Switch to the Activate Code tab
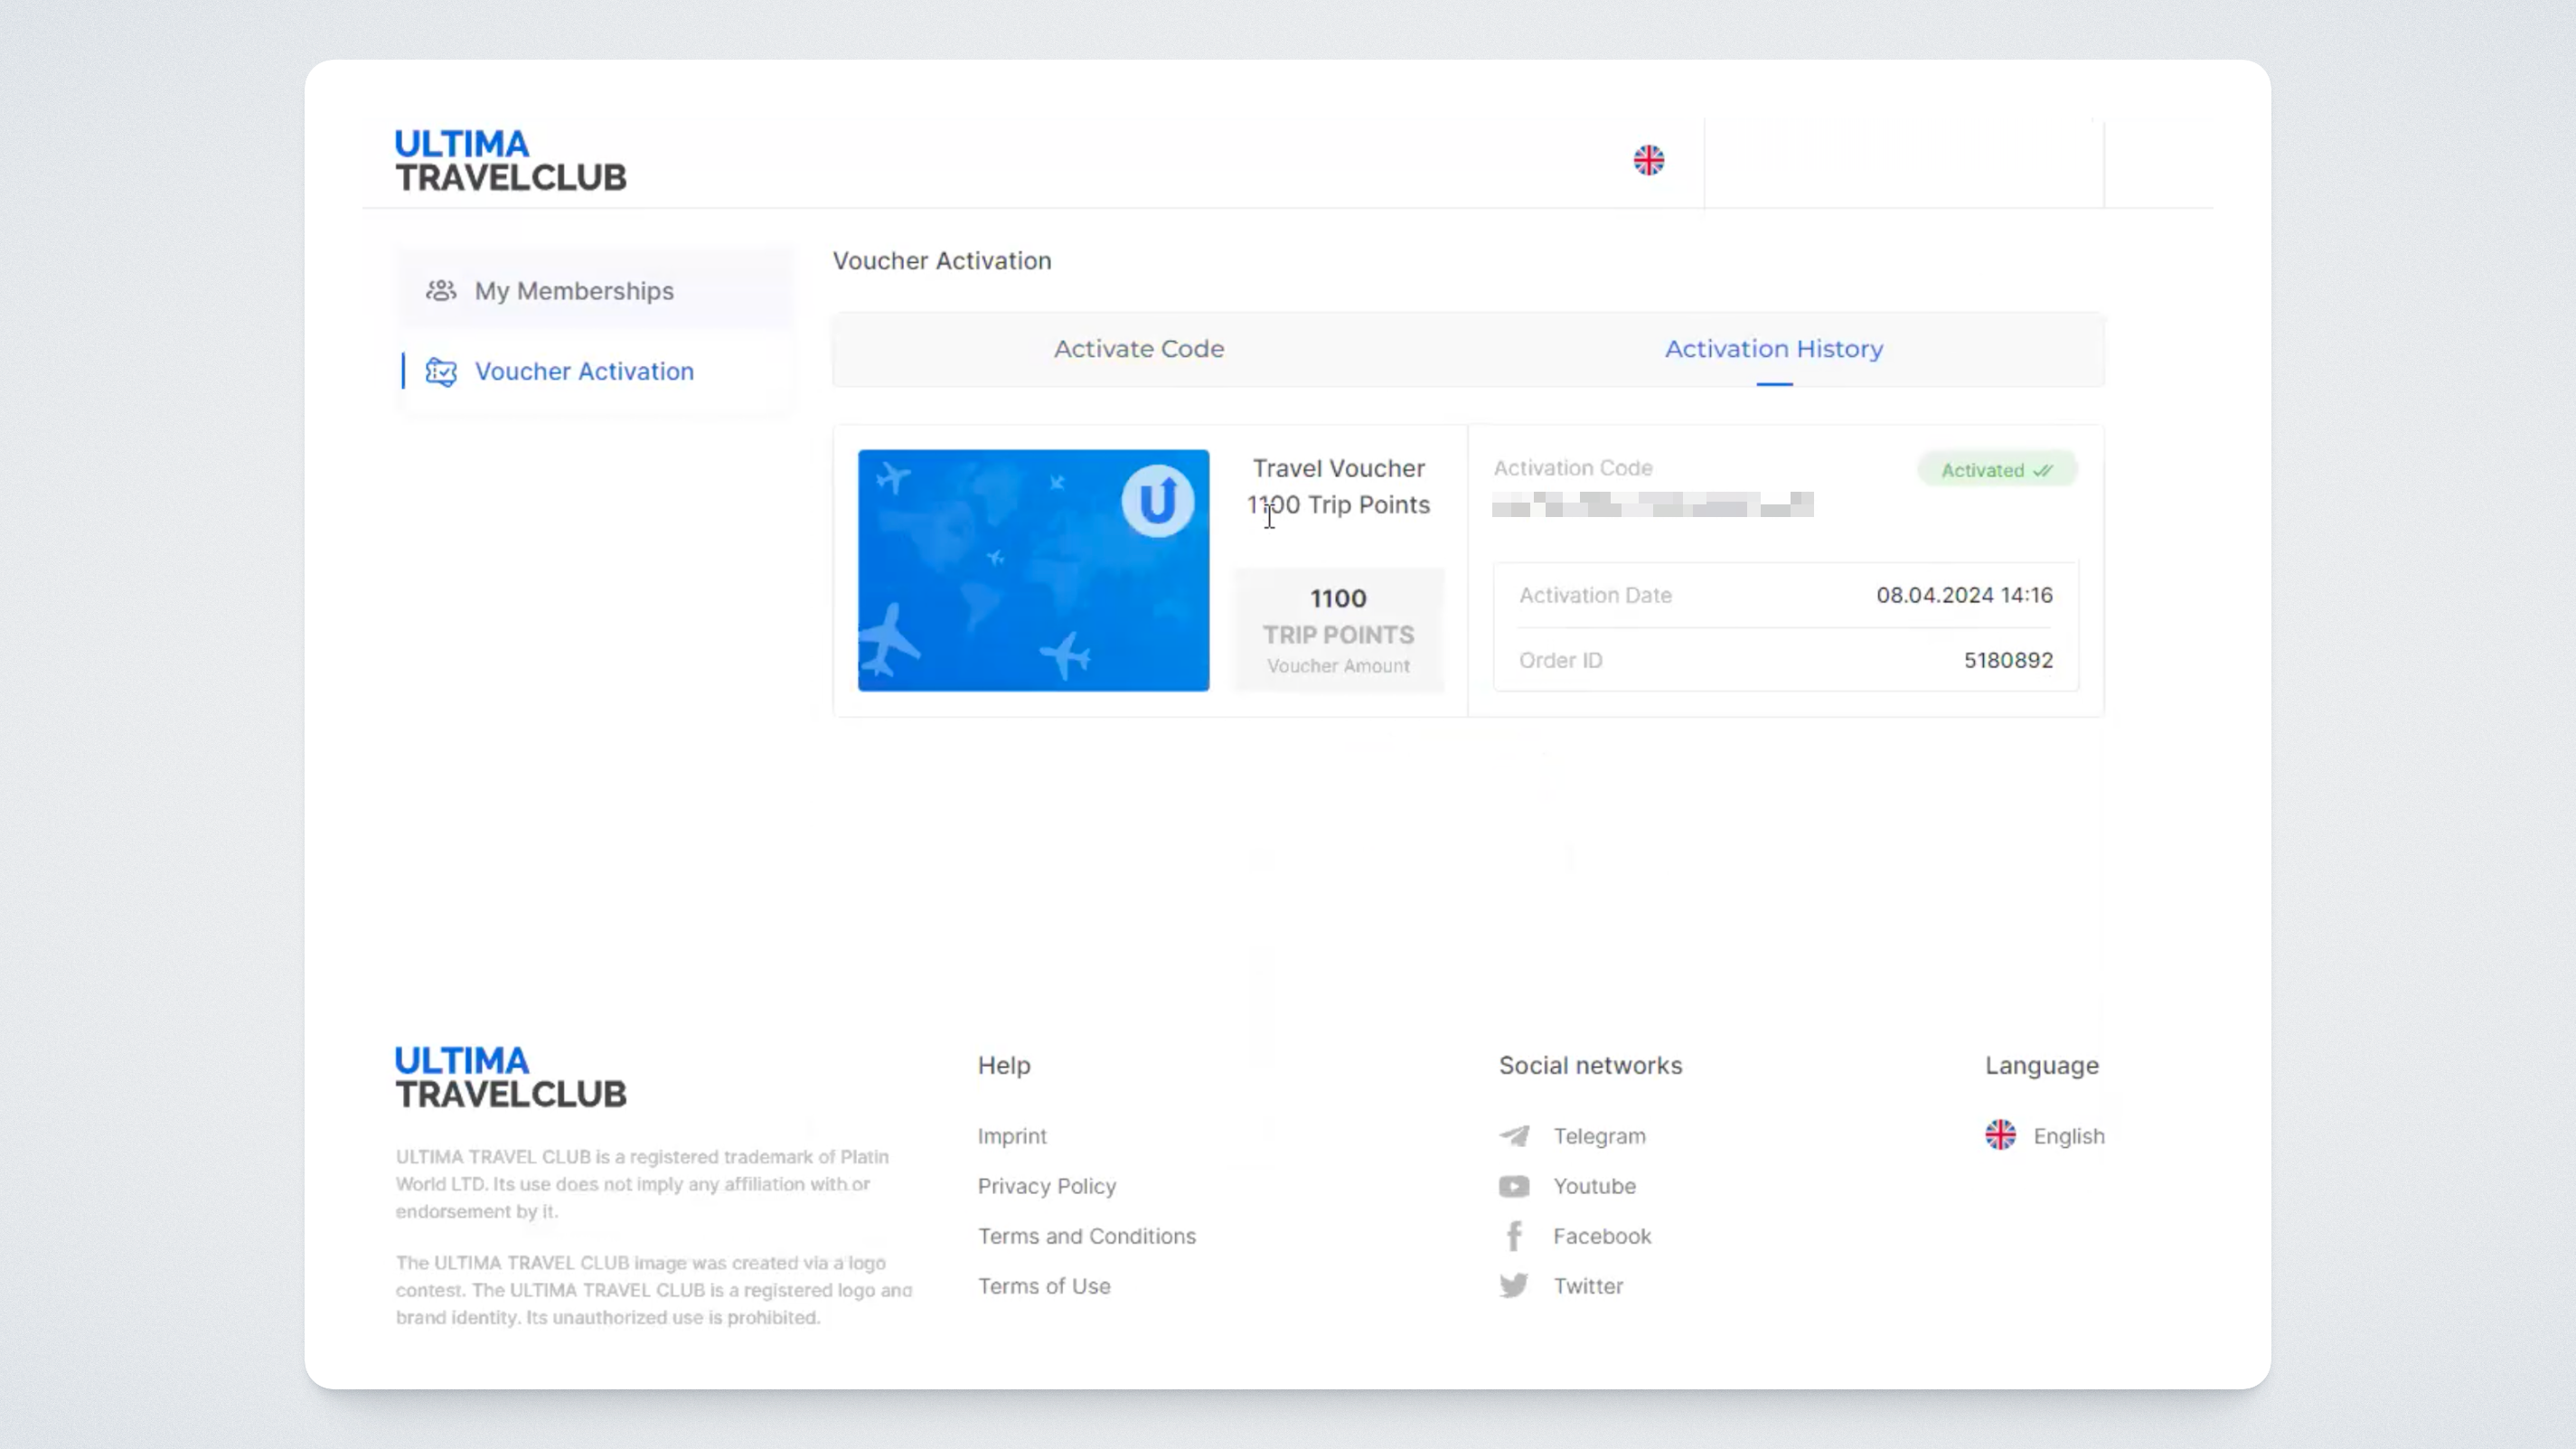The image size is (2576, 1449). (1138, 349)
